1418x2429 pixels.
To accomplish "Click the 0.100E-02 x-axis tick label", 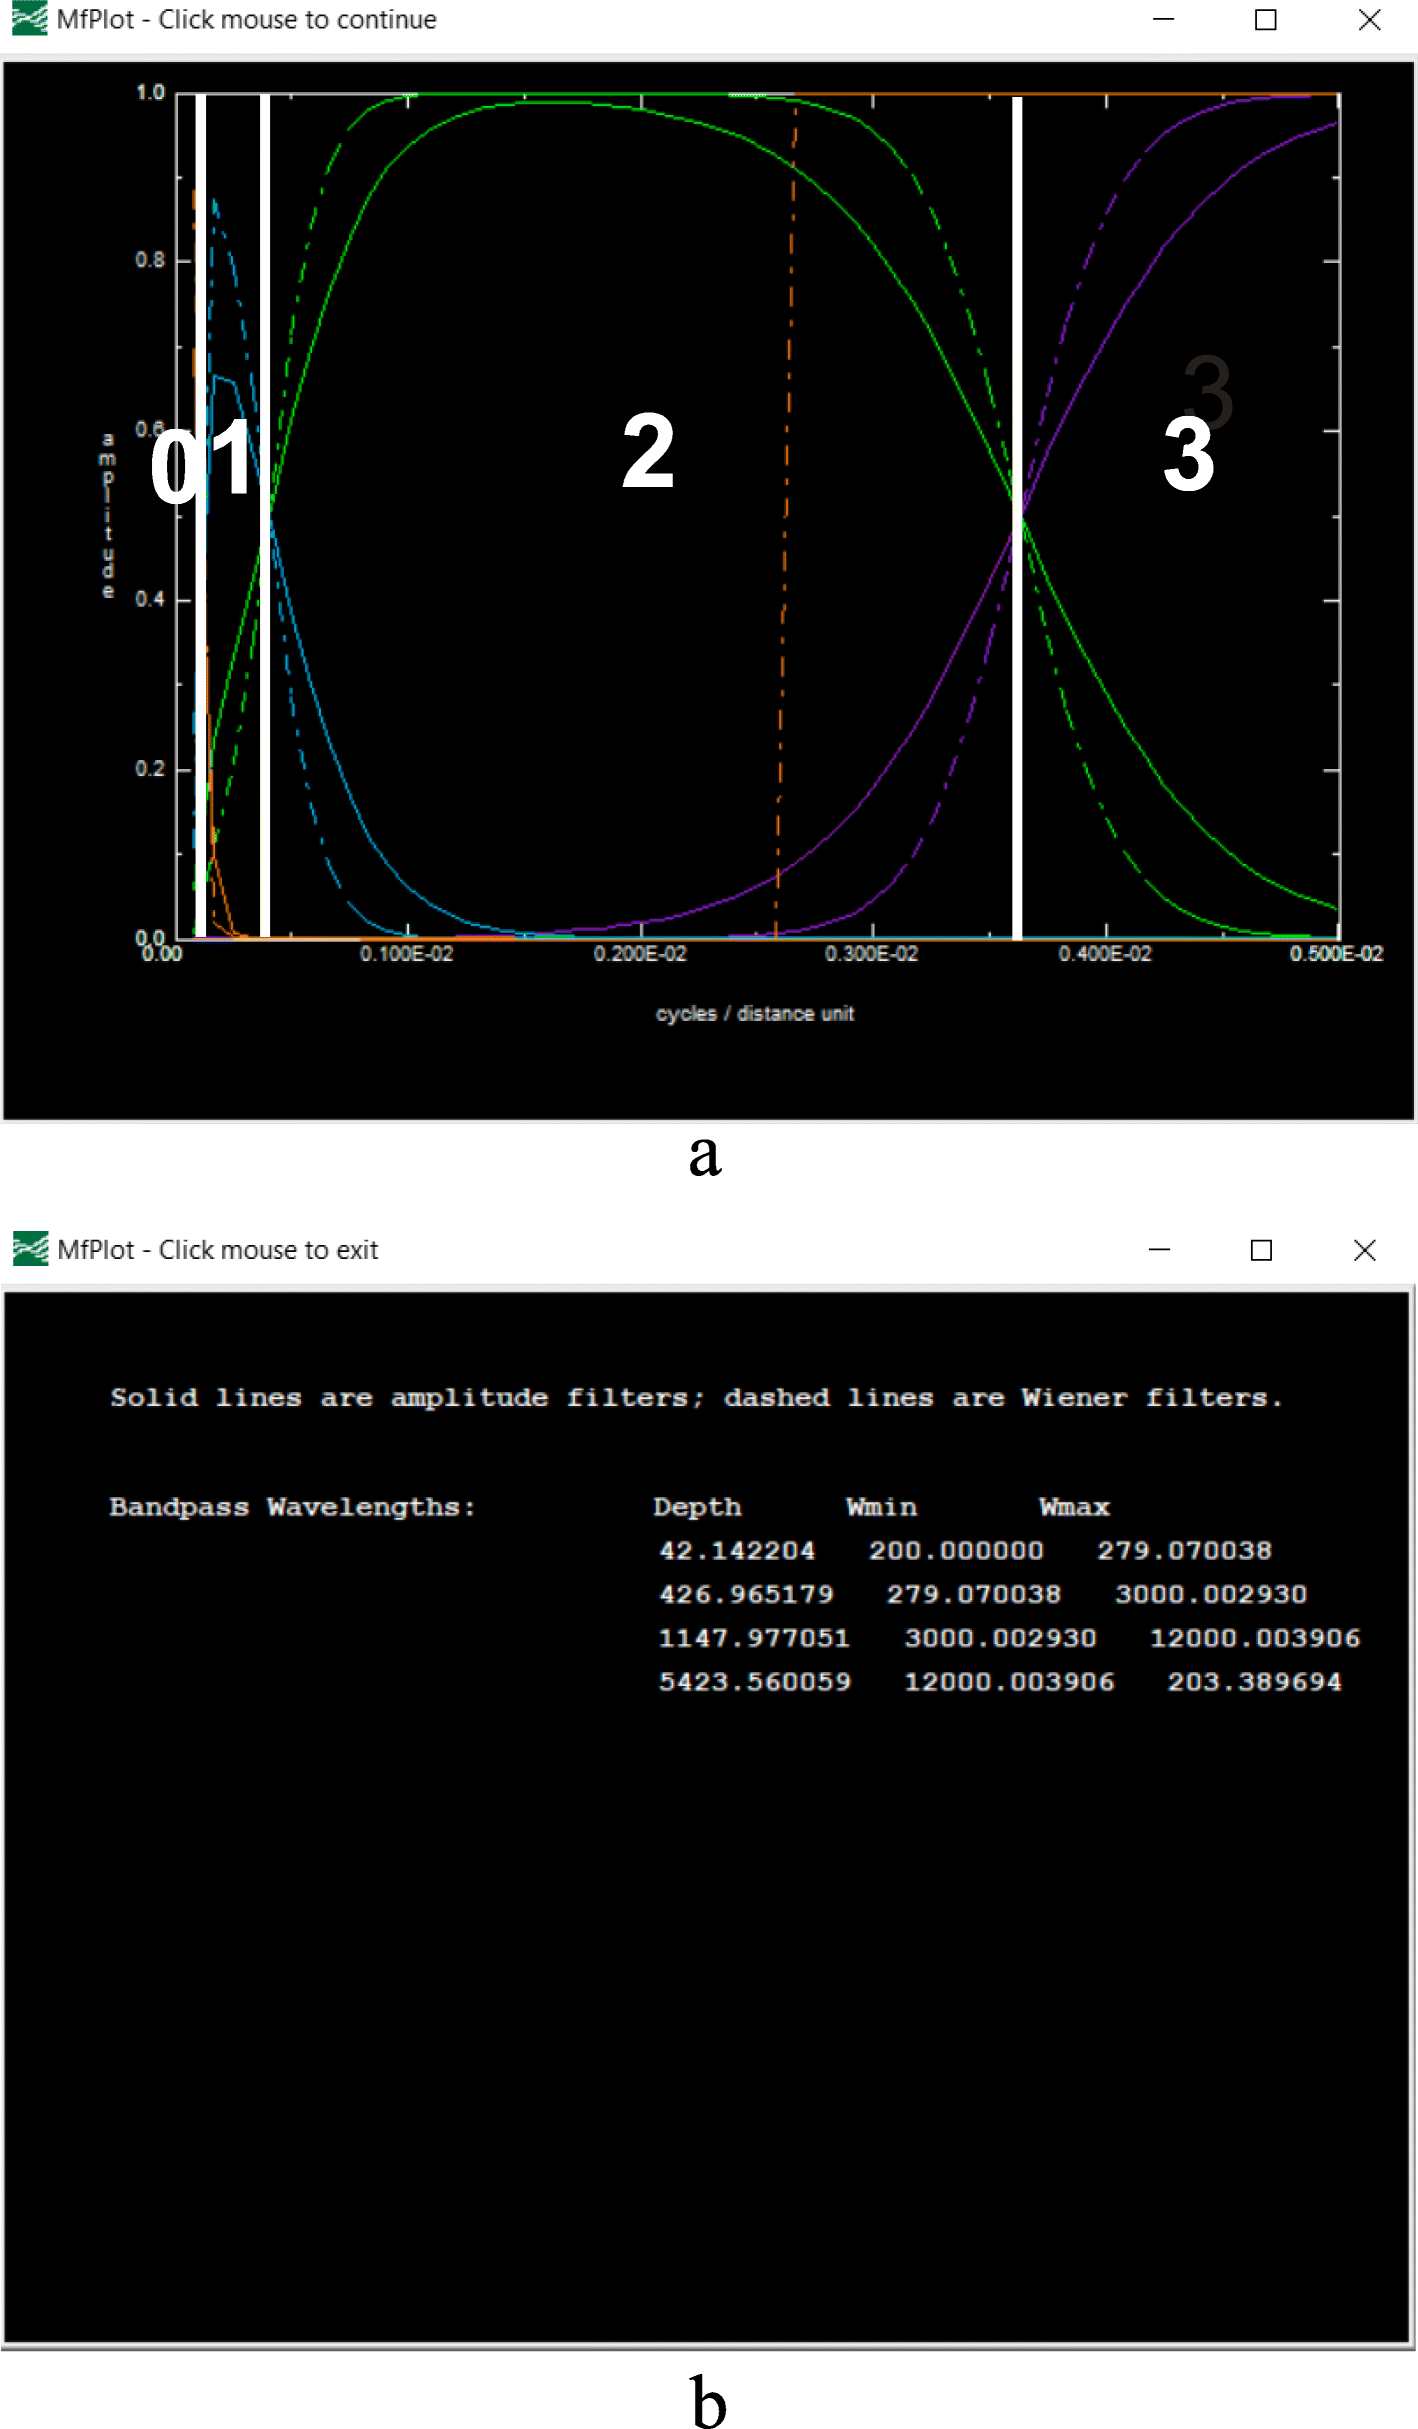I will click(x=406, y=954).
